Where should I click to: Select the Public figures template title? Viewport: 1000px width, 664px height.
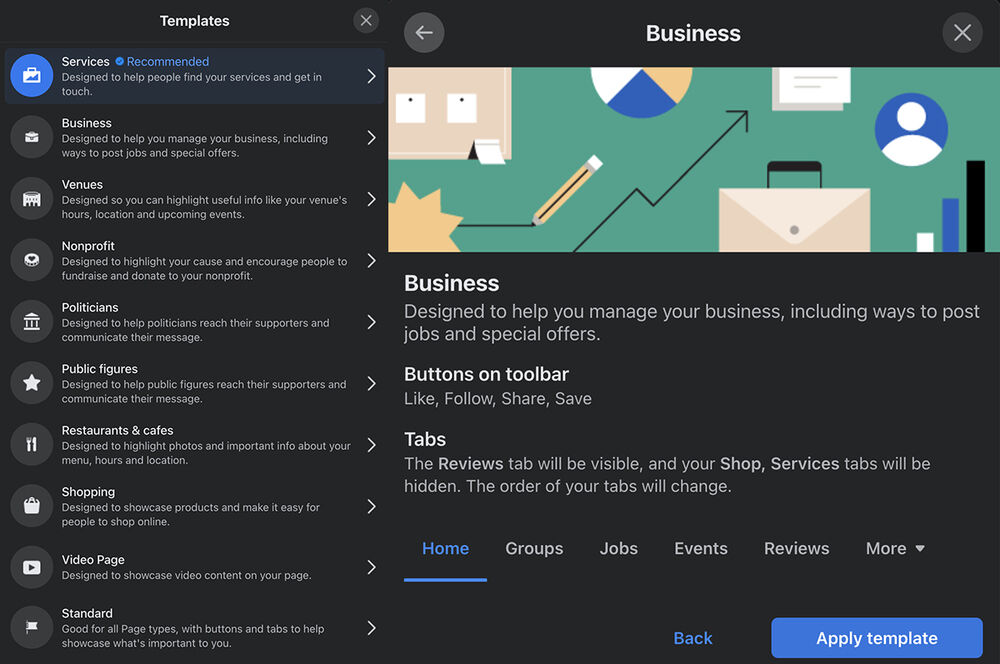point(99,369)
